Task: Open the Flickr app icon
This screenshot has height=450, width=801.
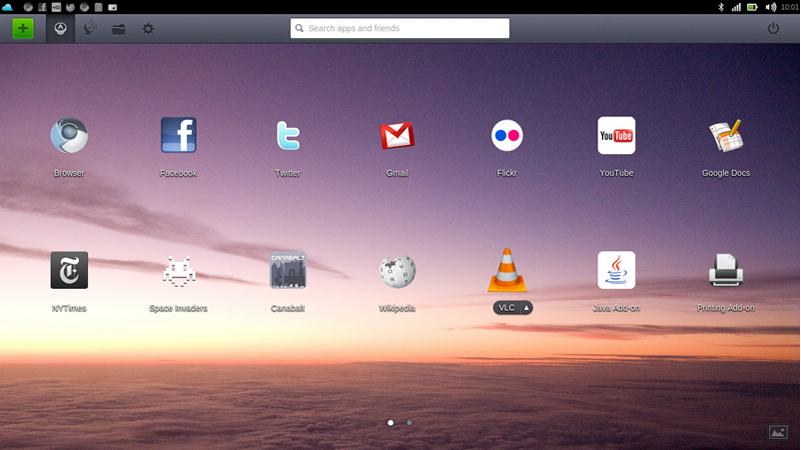Action: pos(507,135)
